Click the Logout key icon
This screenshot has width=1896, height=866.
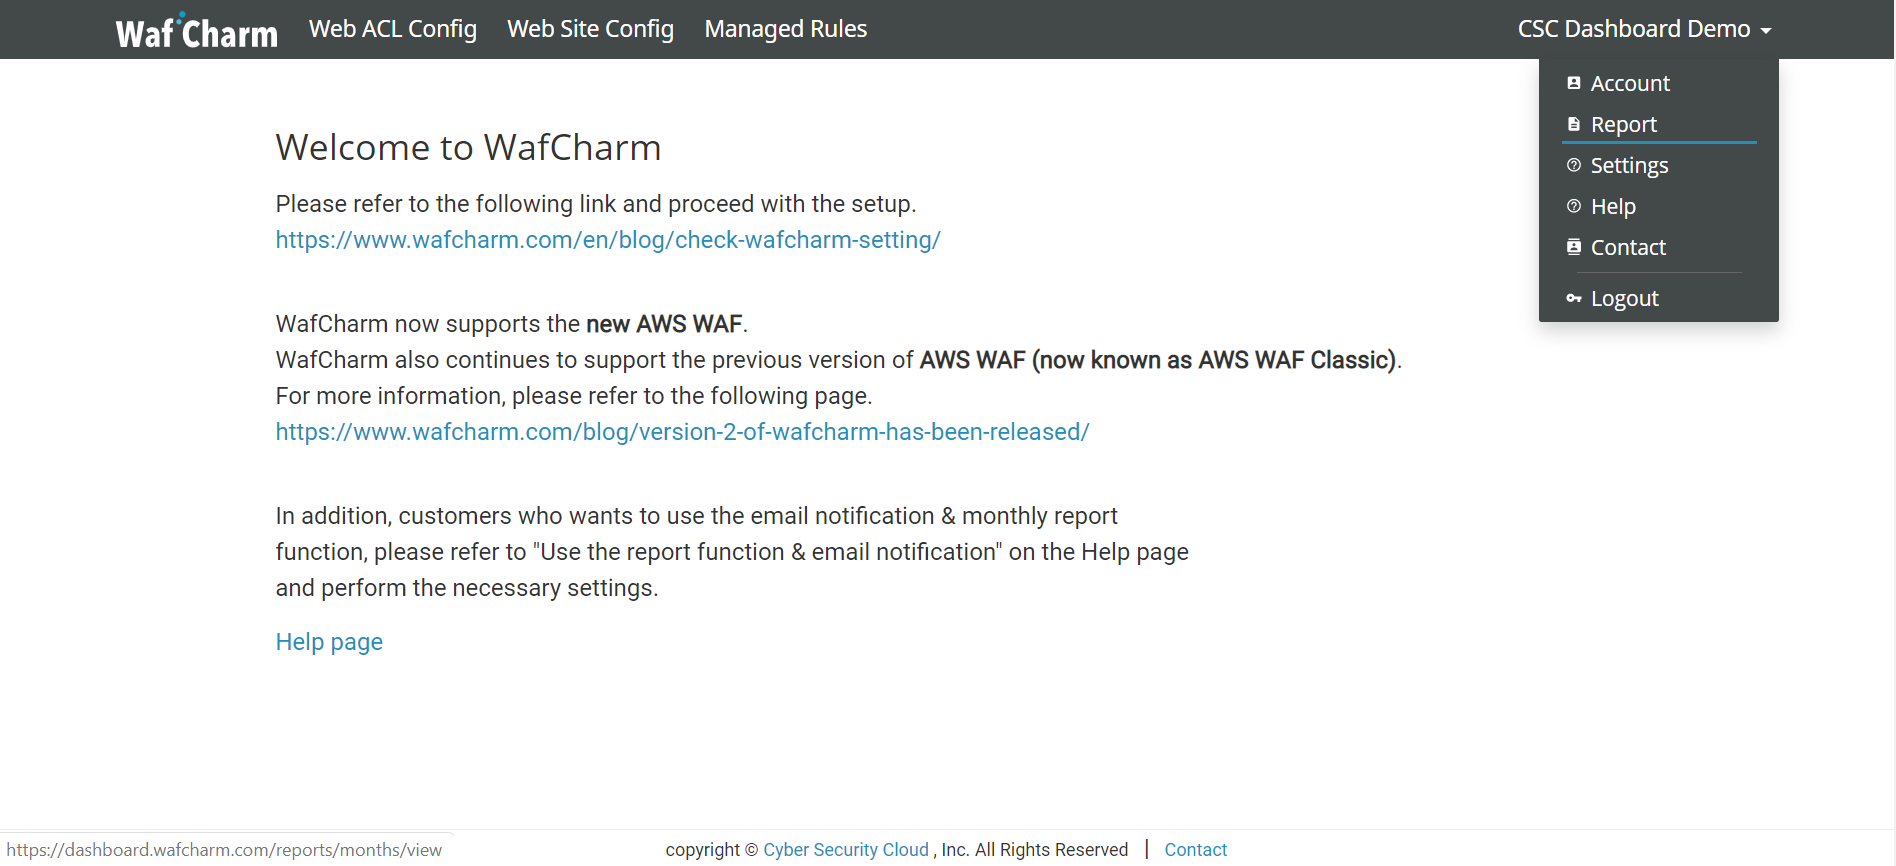[x=1574, y=298]
